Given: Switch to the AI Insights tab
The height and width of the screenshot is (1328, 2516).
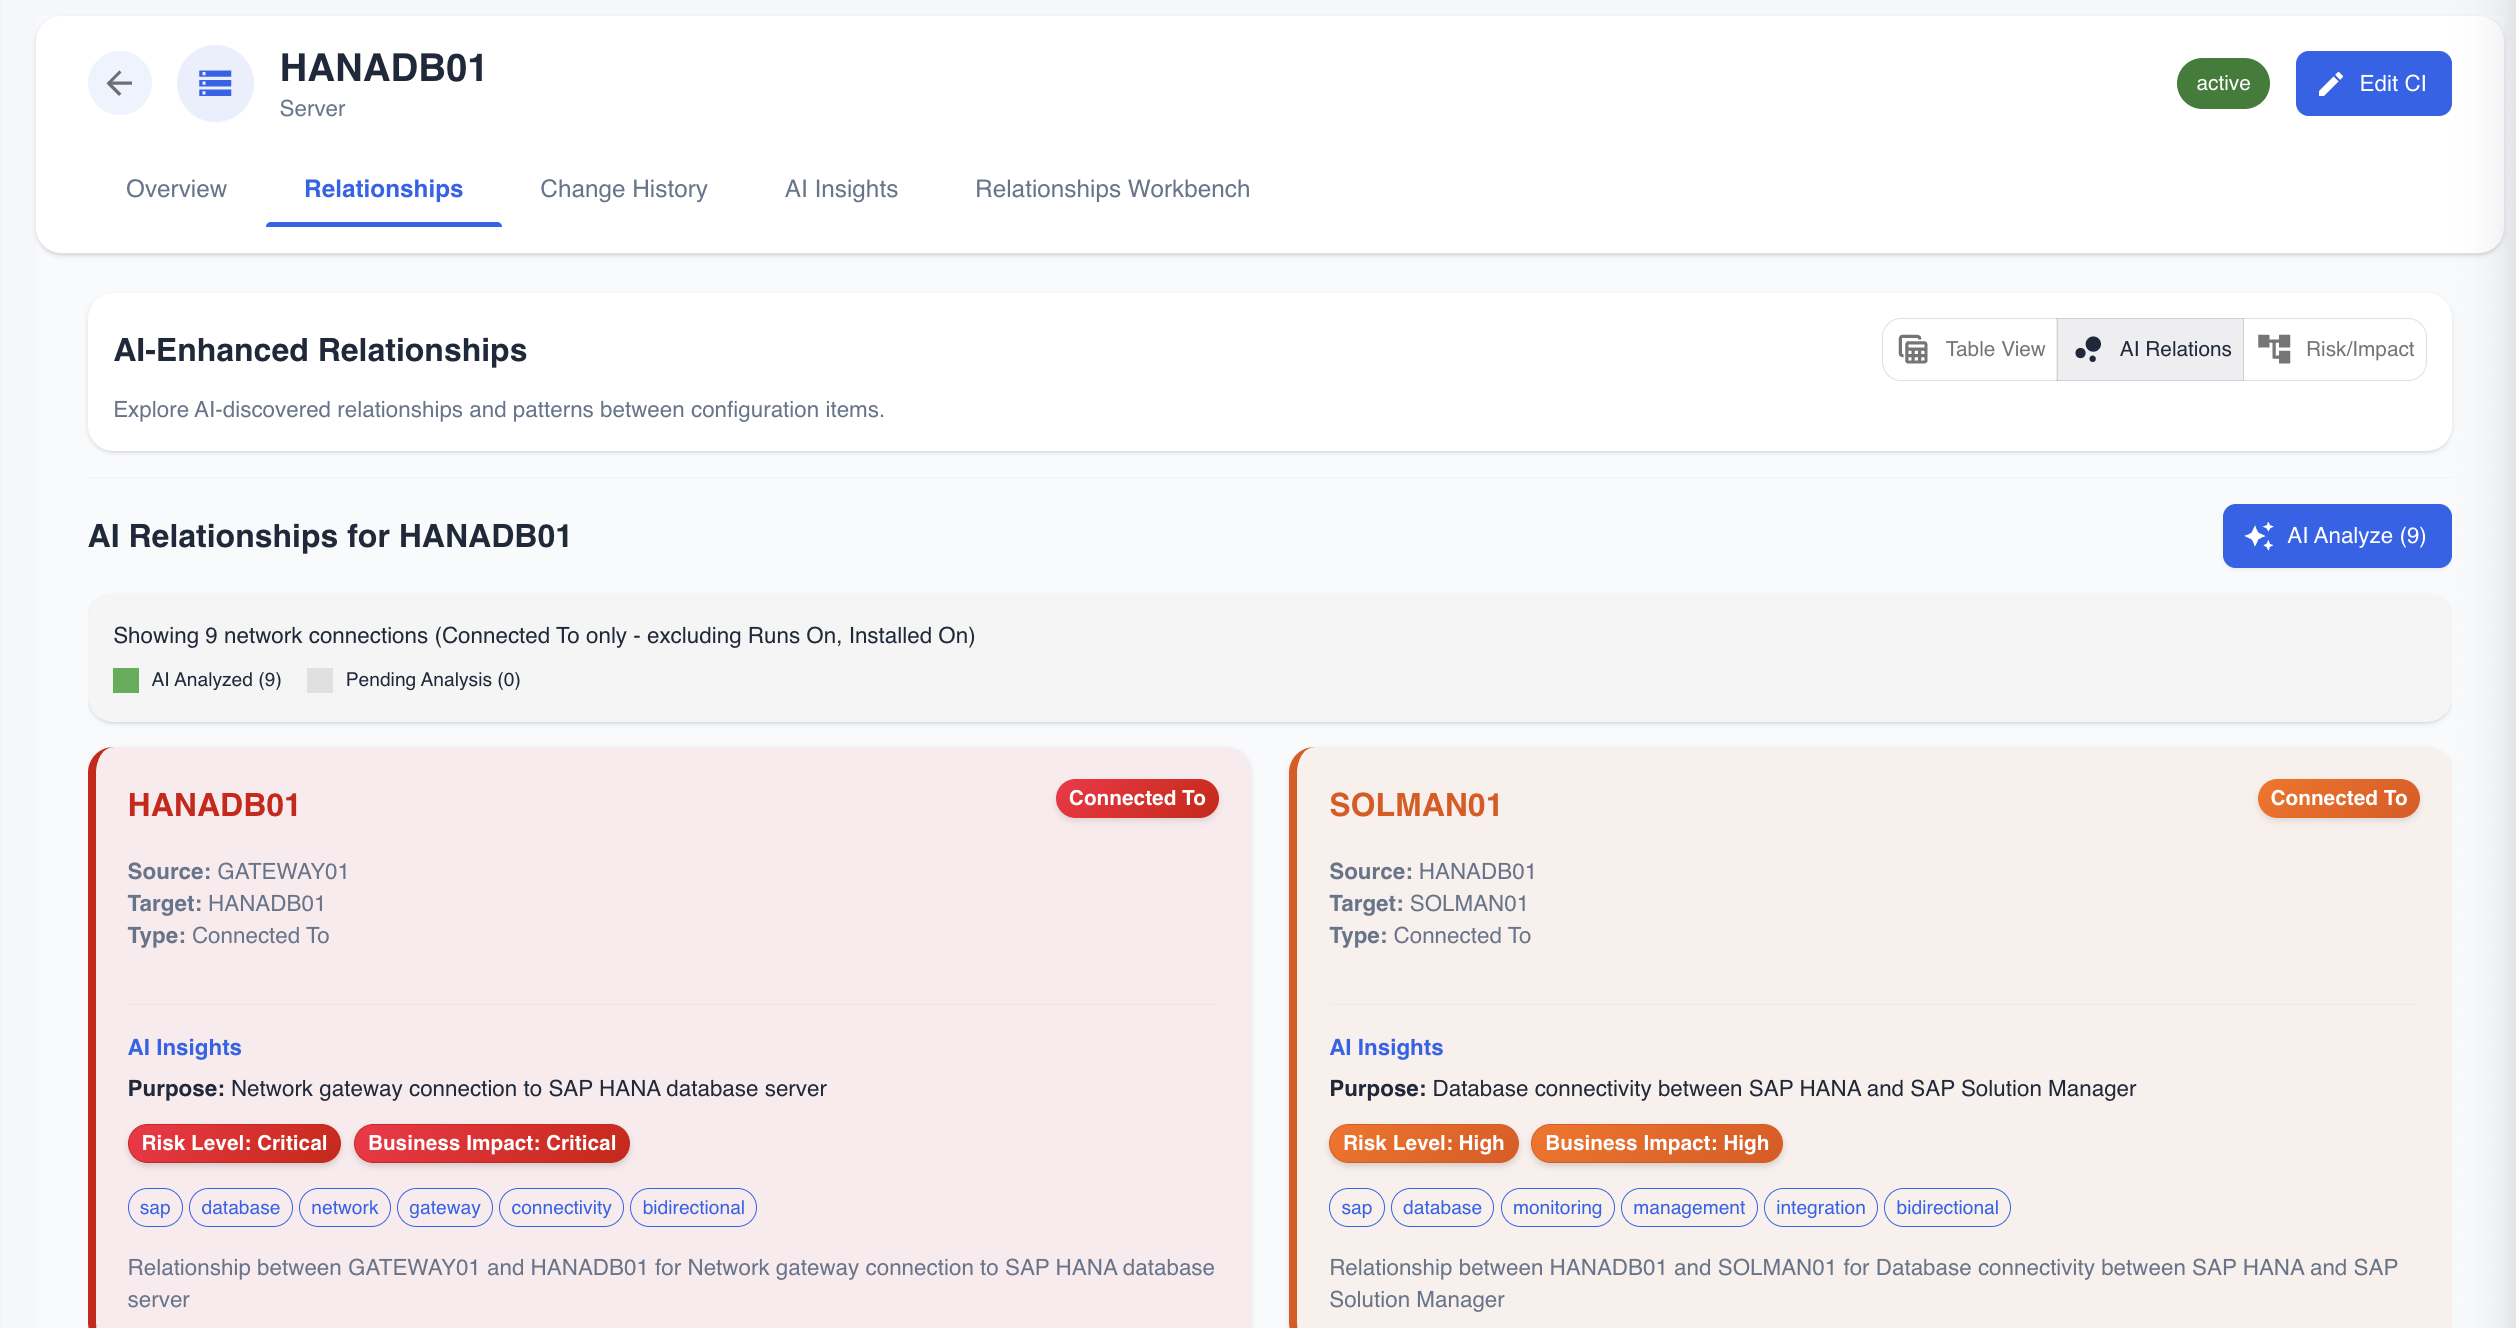Looking at the screenshot, I should click(841, 189).
